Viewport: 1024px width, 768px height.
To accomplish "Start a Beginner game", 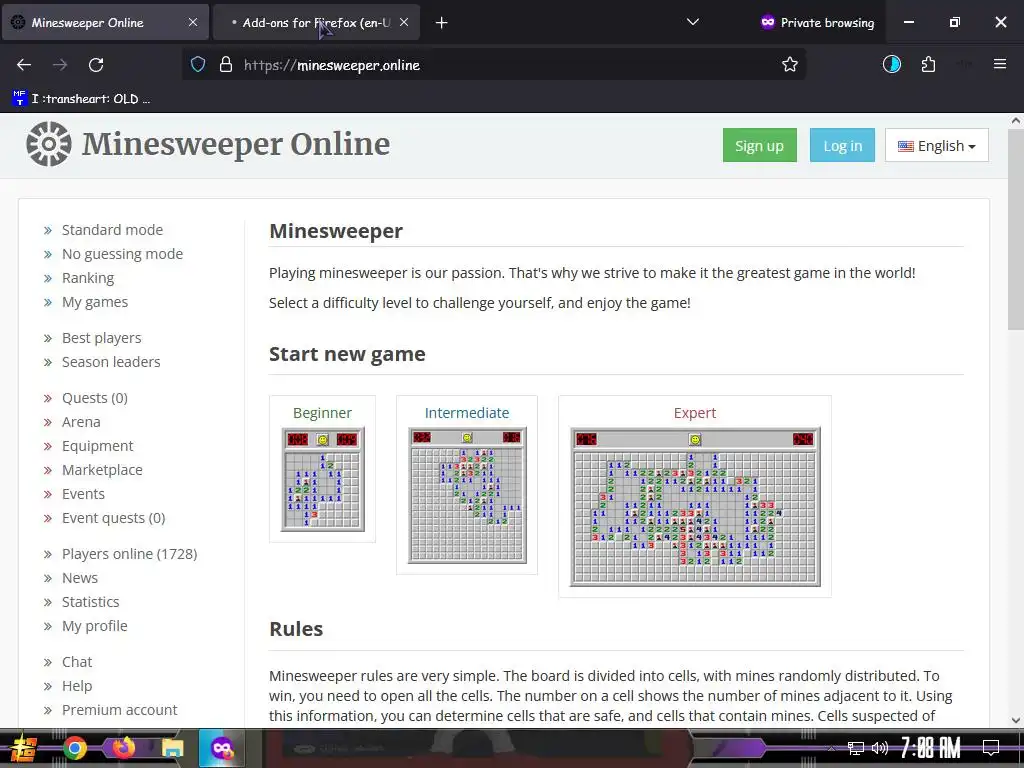I will tap(322, 413).
